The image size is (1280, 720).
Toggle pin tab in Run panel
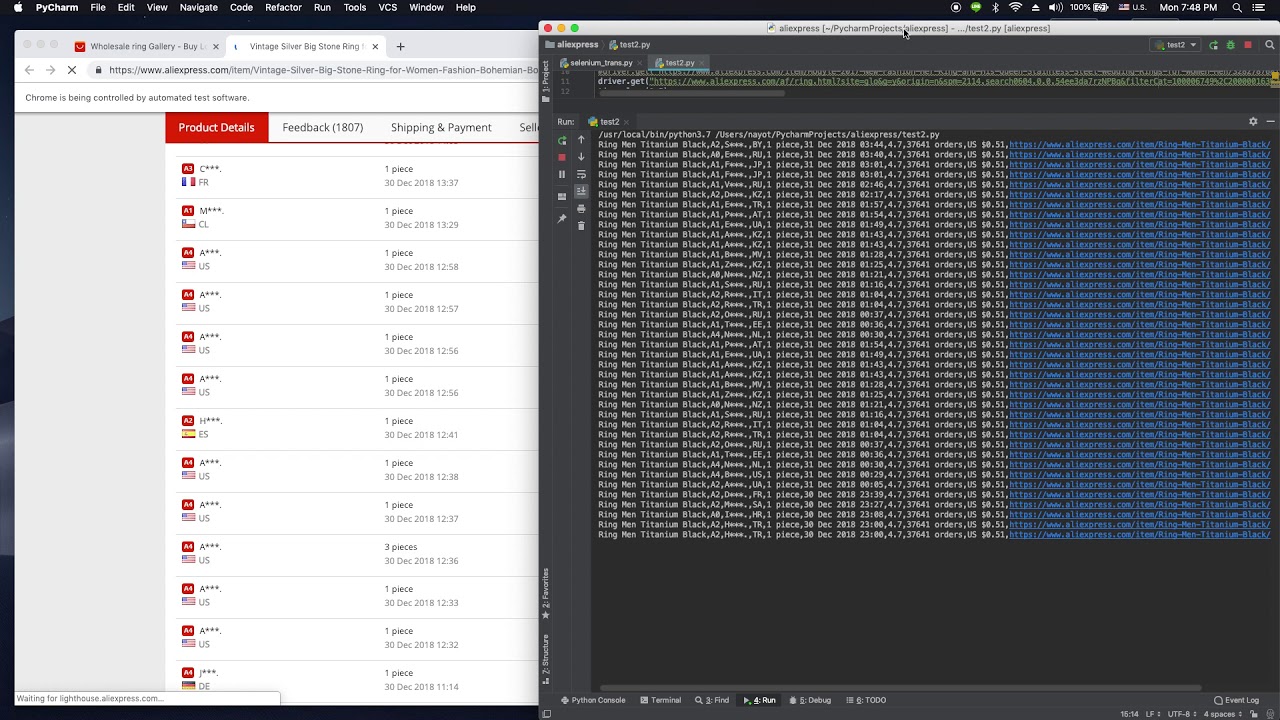562,217
